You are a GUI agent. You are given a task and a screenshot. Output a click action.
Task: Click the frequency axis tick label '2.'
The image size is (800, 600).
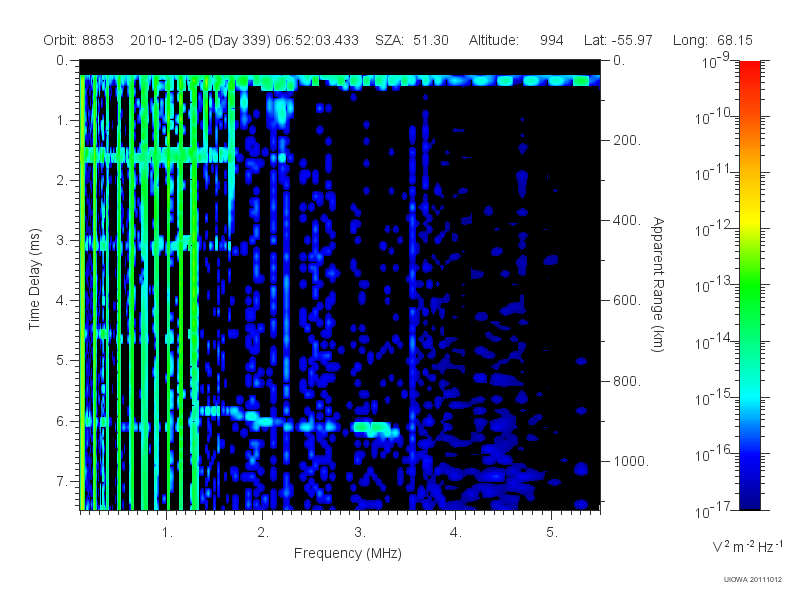click(x=263, y=533)
